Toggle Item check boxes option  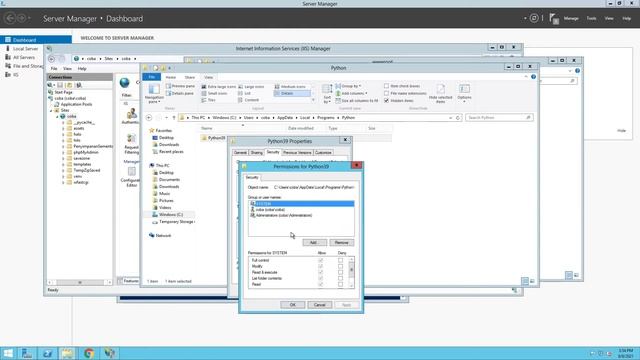pos(387,86)
